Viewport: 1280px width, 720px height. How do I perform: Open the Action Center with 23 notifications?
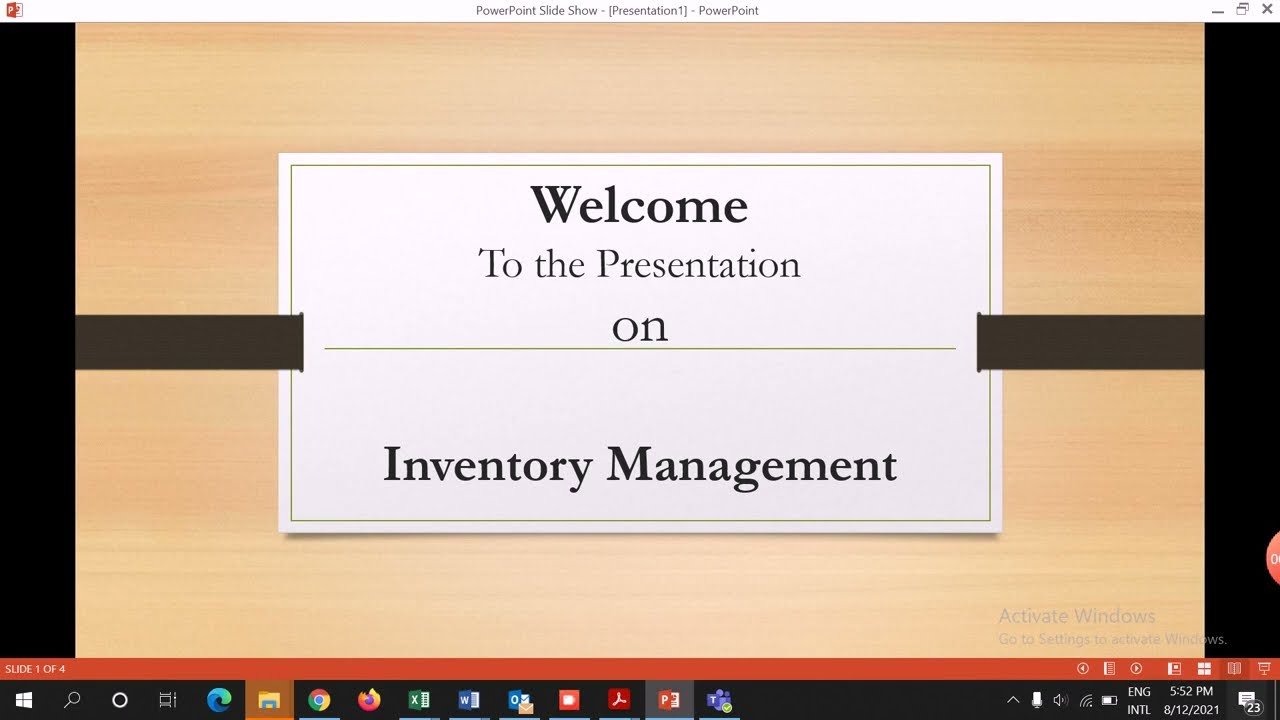tap(1248, 700)
